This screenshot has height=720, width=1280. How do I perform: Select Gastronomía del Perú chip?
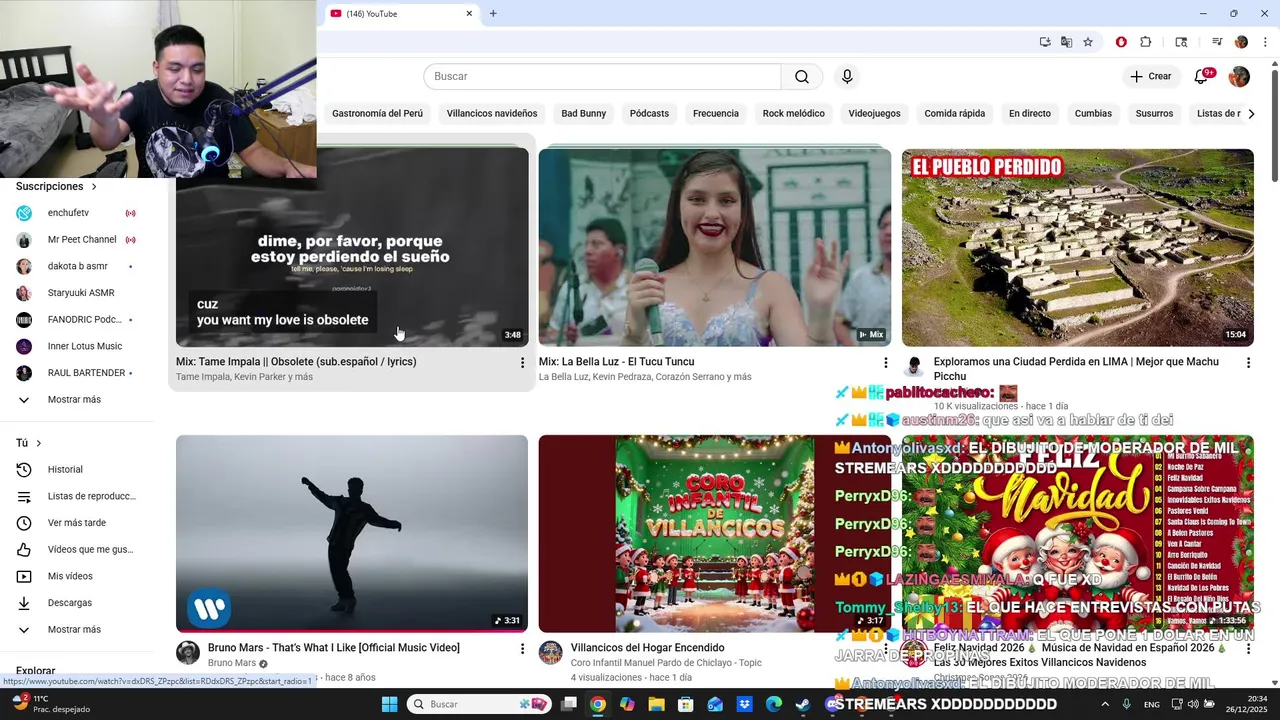click(377, 114)
